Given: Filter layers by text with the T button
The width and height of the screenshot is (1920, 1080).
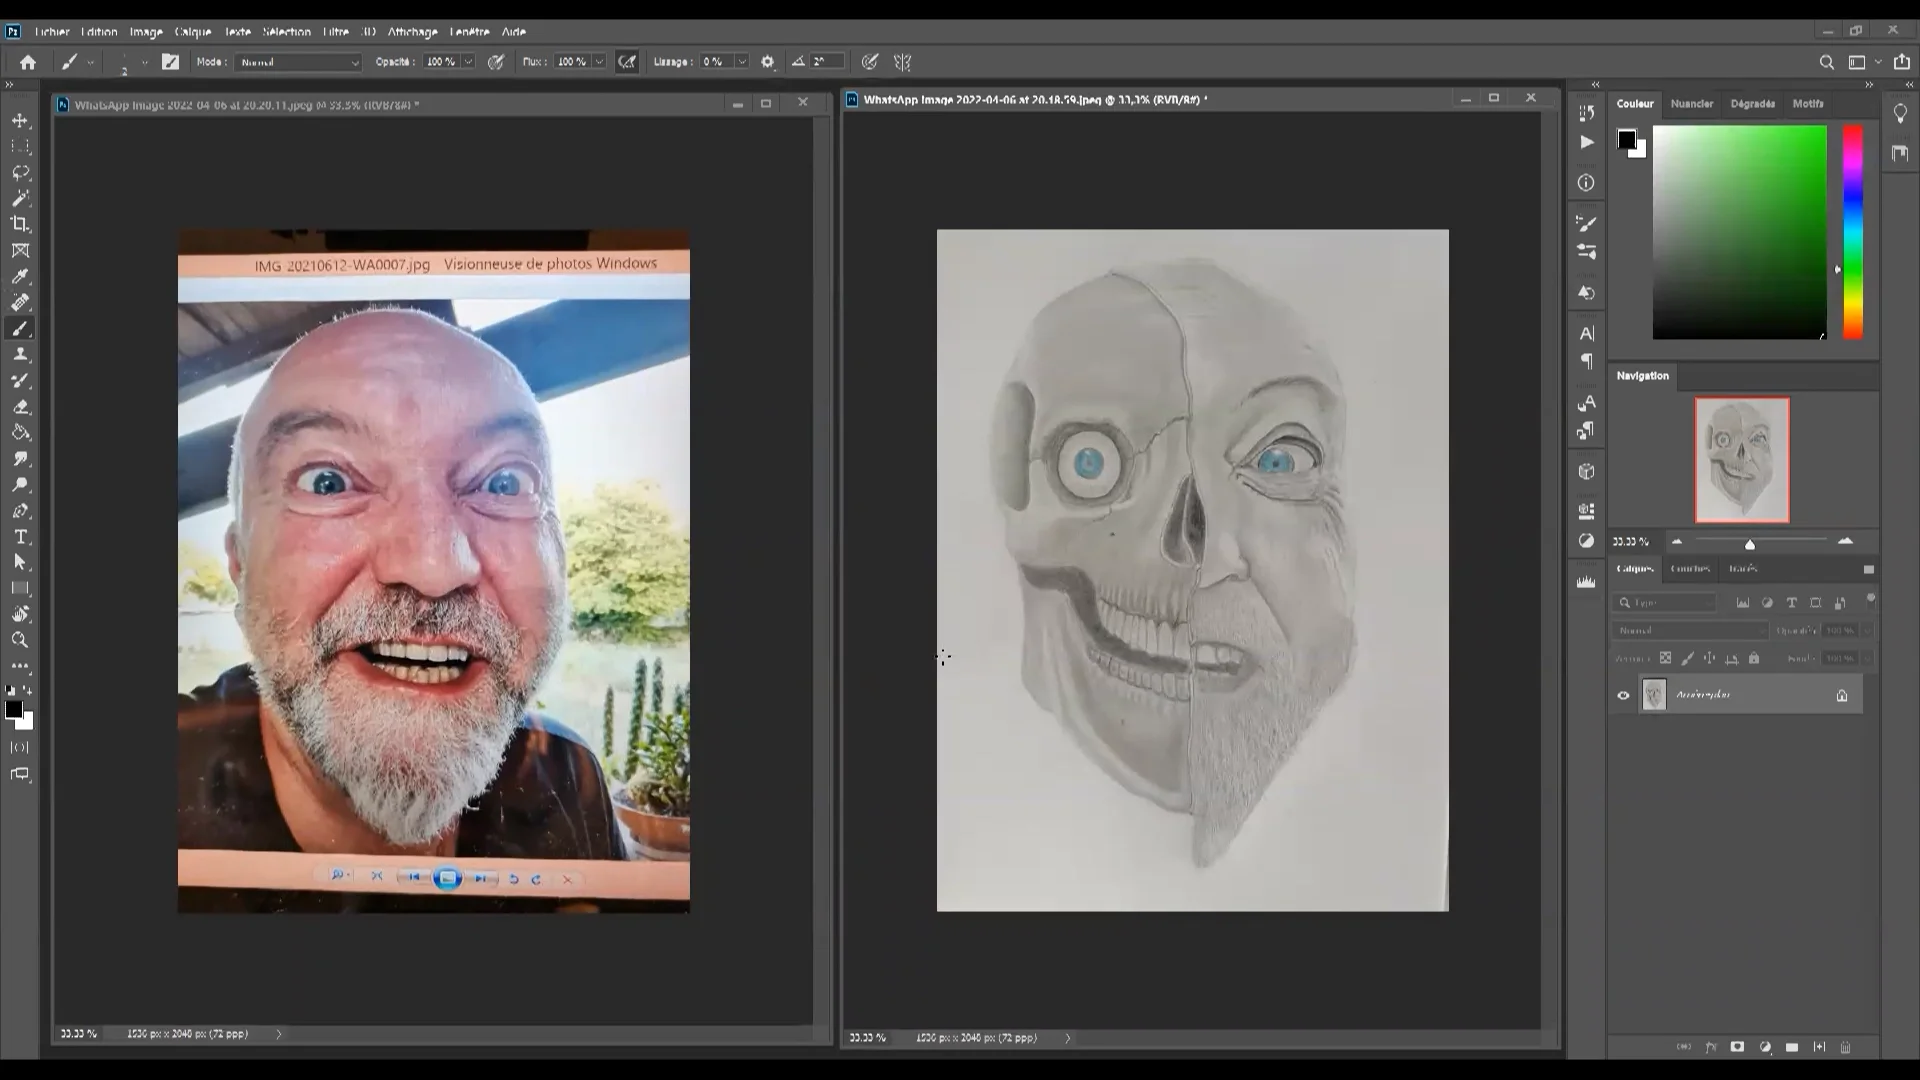Looking at the screenshot, I should click(x=1792, y=603).
